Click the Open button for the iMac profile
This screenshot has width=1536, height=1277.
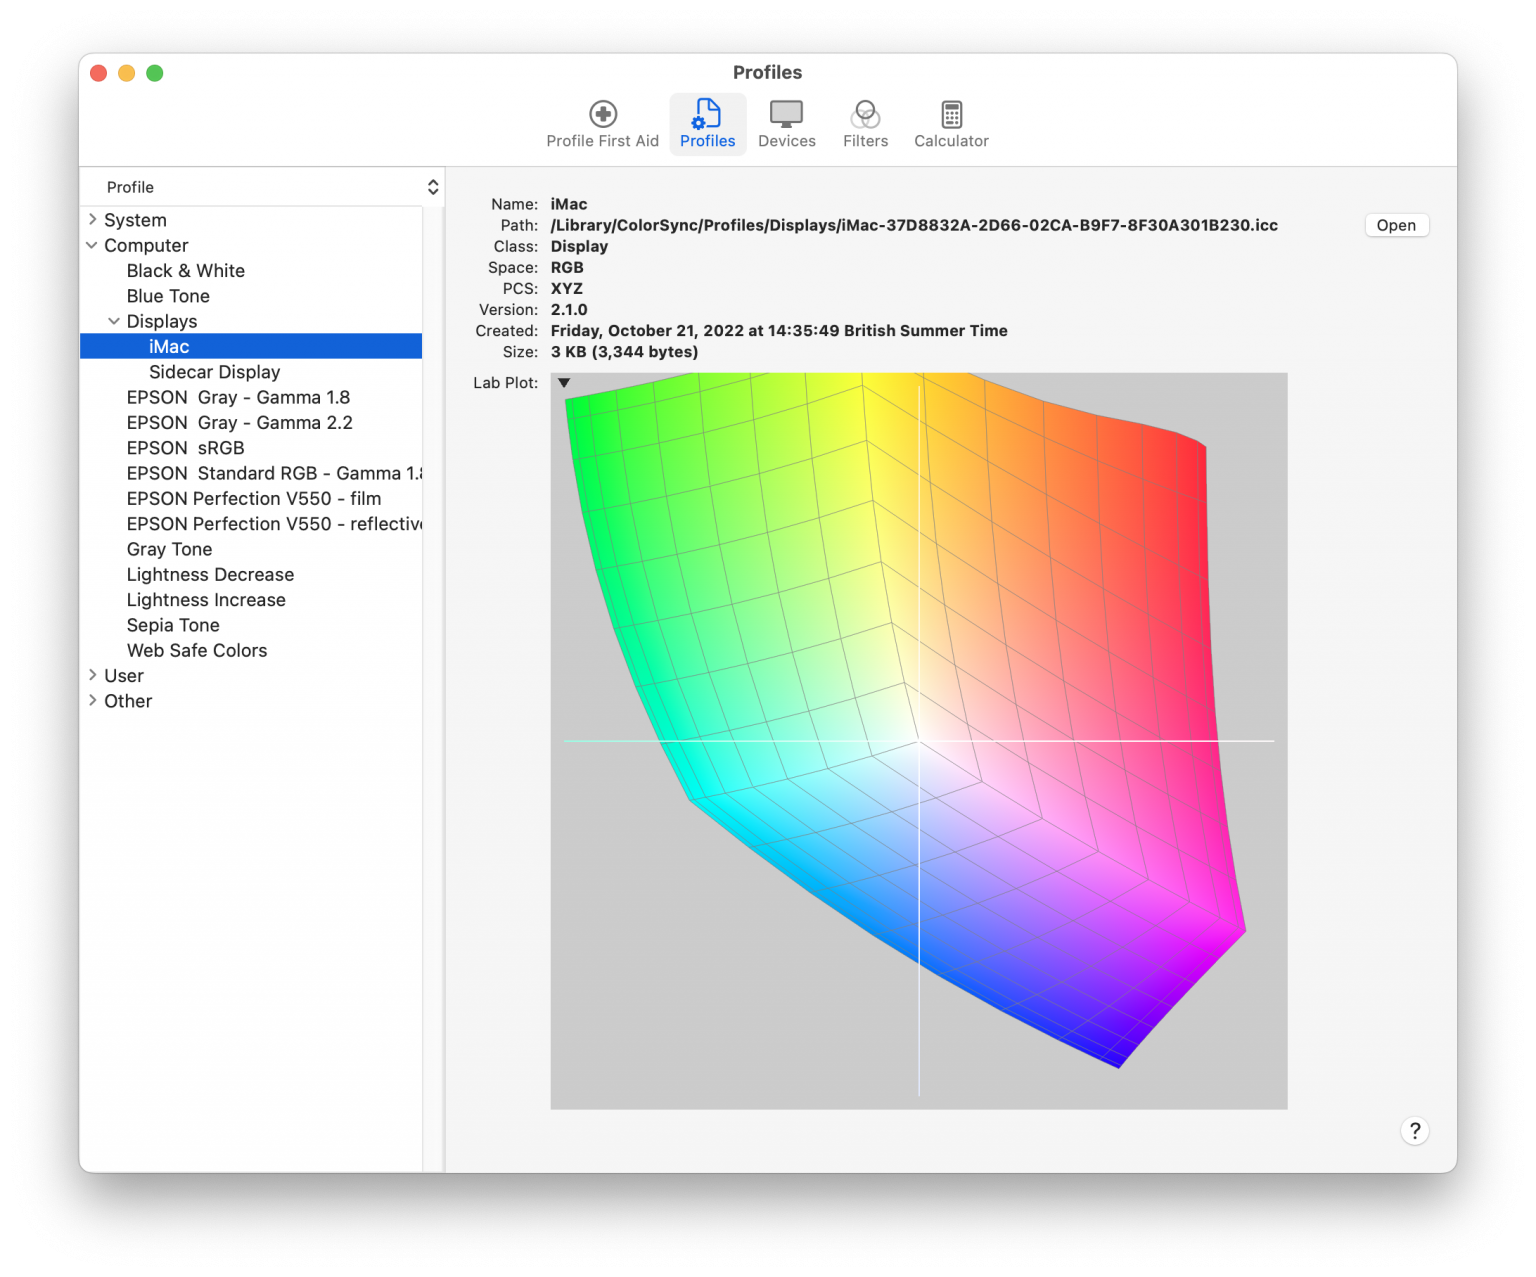pyautogui.click(x=1396, y=225)
